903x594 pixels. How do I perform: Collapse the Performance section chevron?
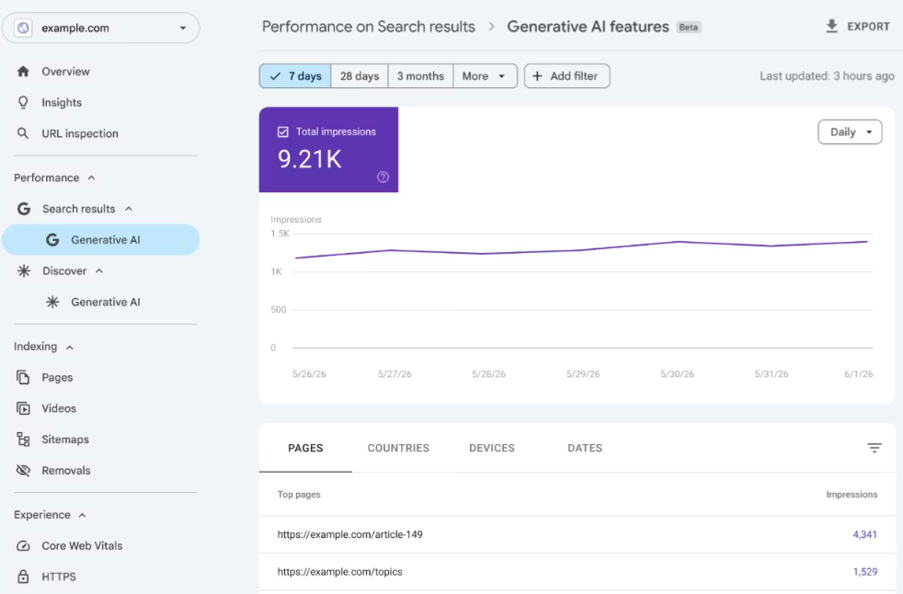(x=92, y=178)
